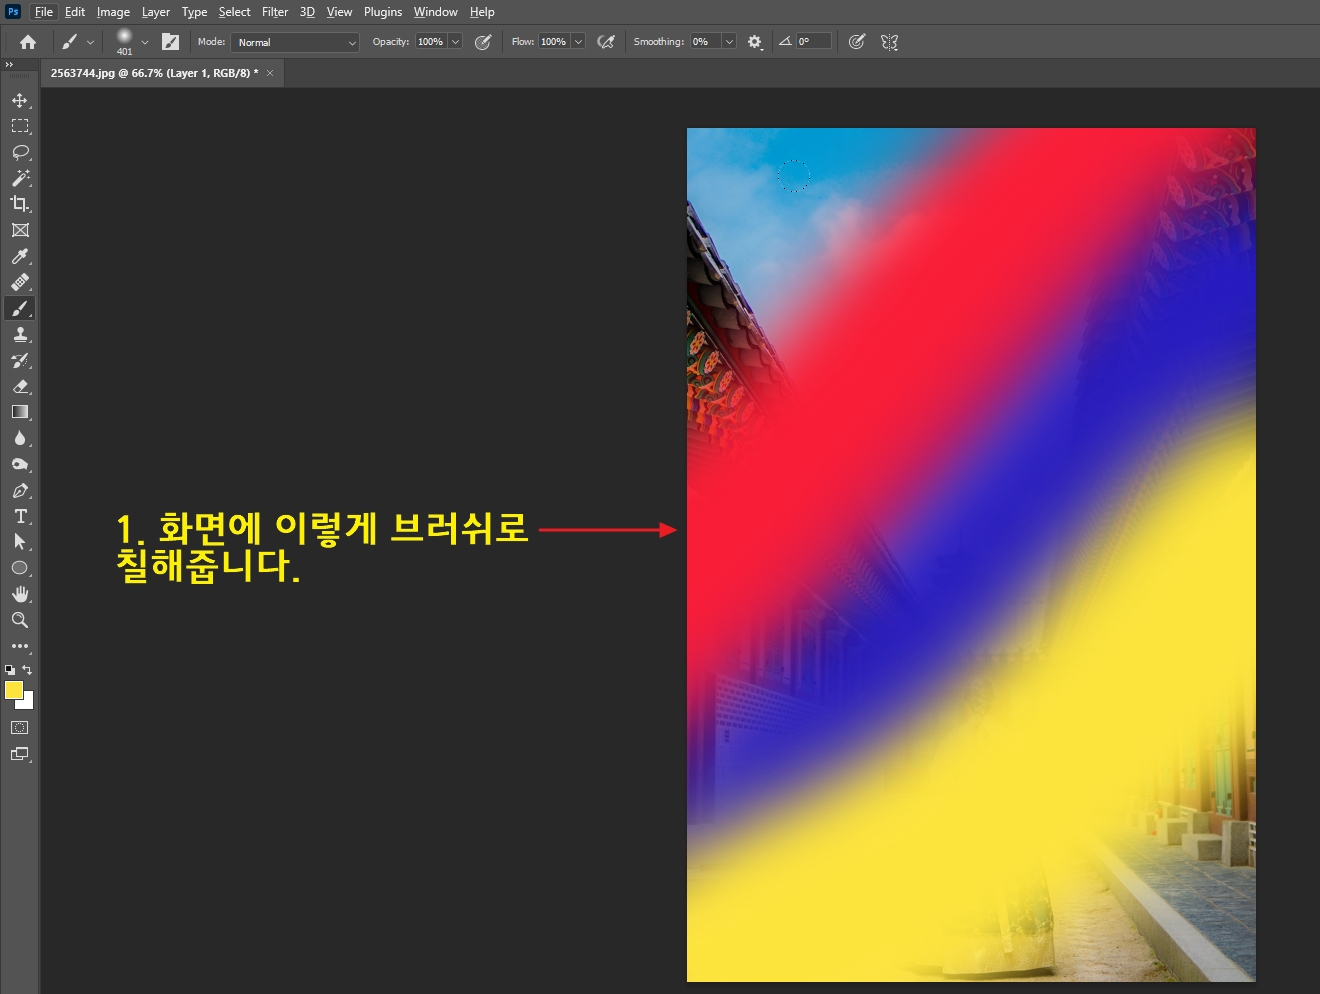Toggle pressure control for opacity
Screen dimensions: 1320x994
tap(483, 42)
